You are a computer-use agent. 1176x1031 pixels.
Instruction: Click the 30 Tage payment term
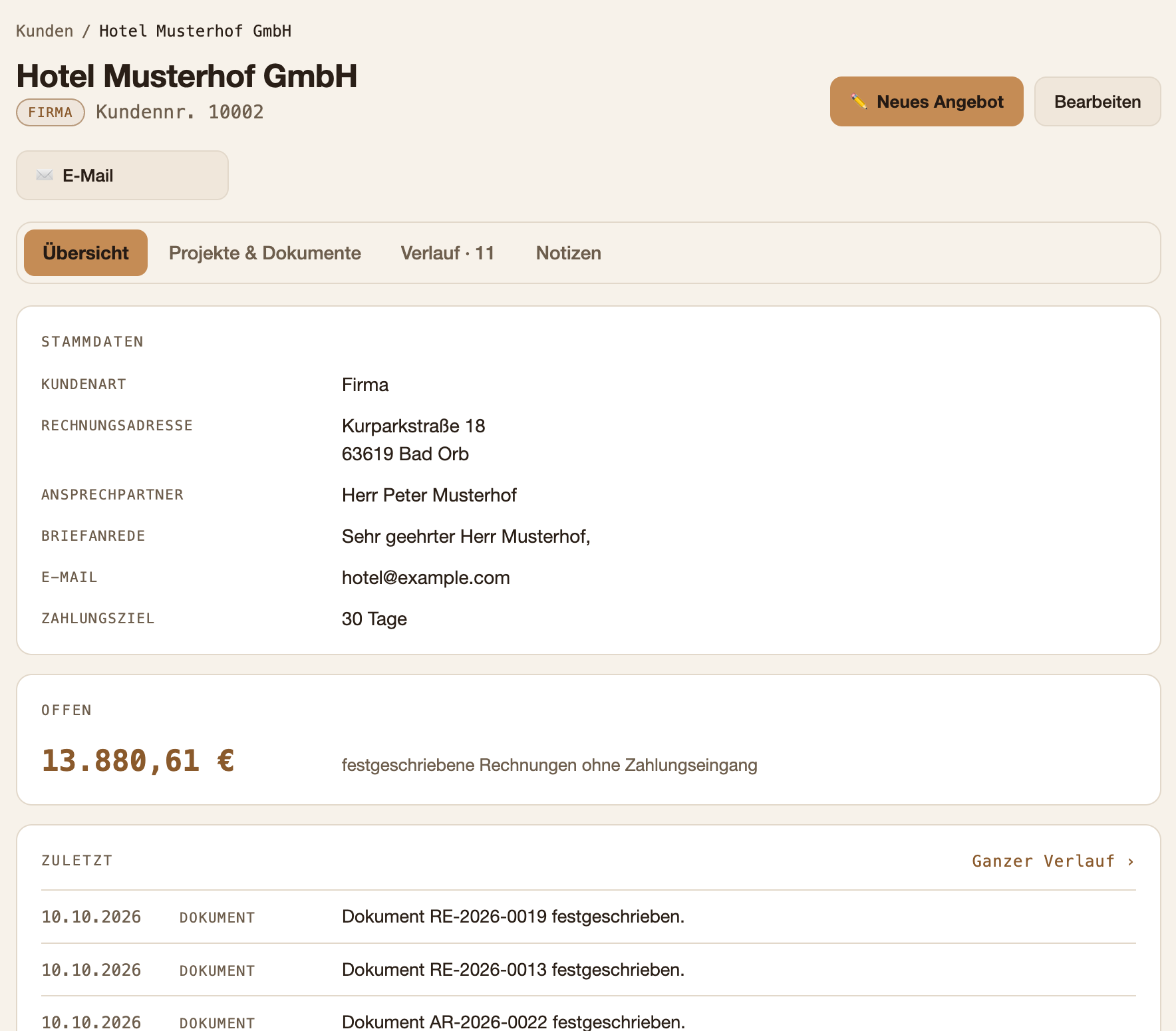pyautogui.click(x=374, y=619)
